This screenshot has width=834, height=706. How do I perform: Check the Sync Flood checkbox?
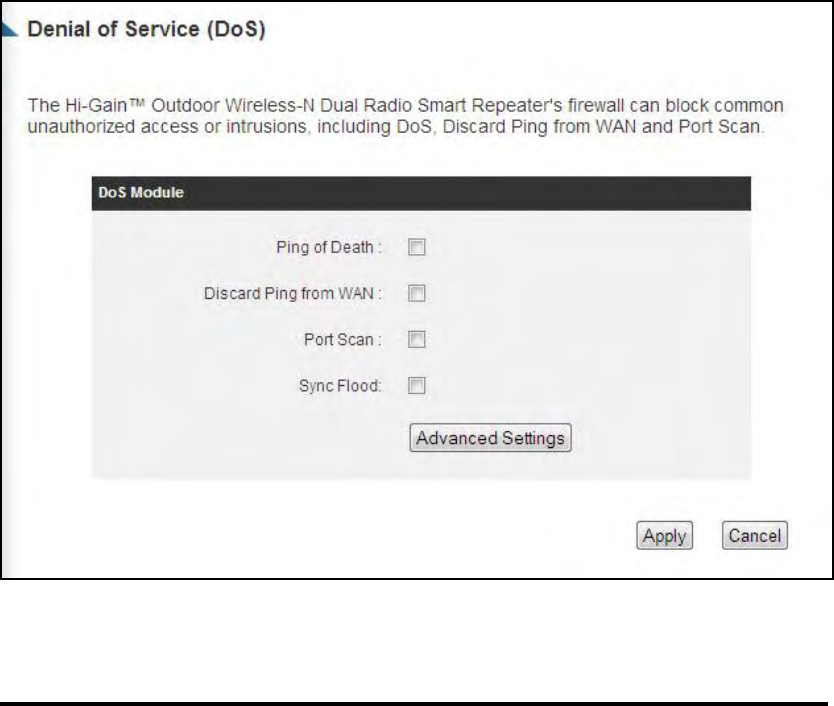point(416,386)
